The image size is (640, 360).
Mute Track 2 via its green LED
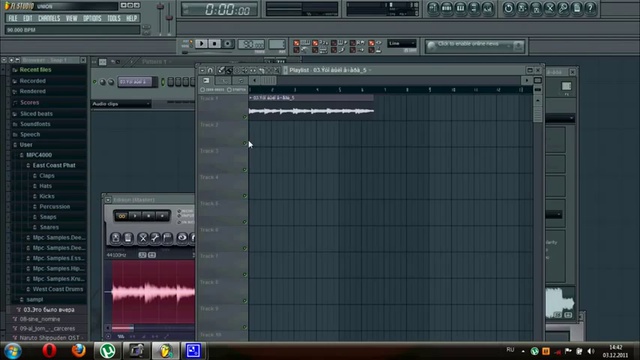pyautogui.click(x=245, y=143)
